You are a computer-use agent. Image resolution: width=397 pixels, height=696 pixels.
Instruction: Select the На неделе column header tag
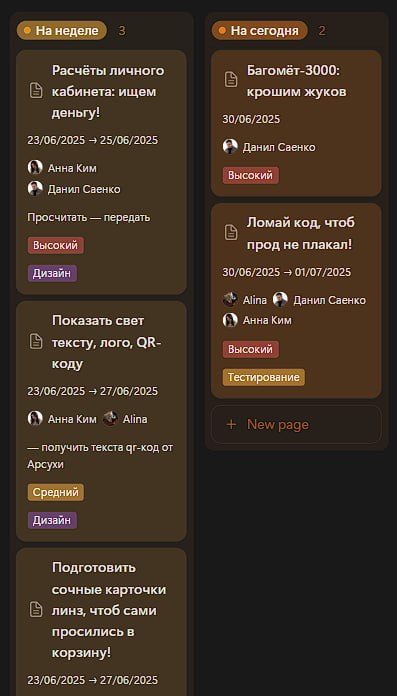[62, 31]
